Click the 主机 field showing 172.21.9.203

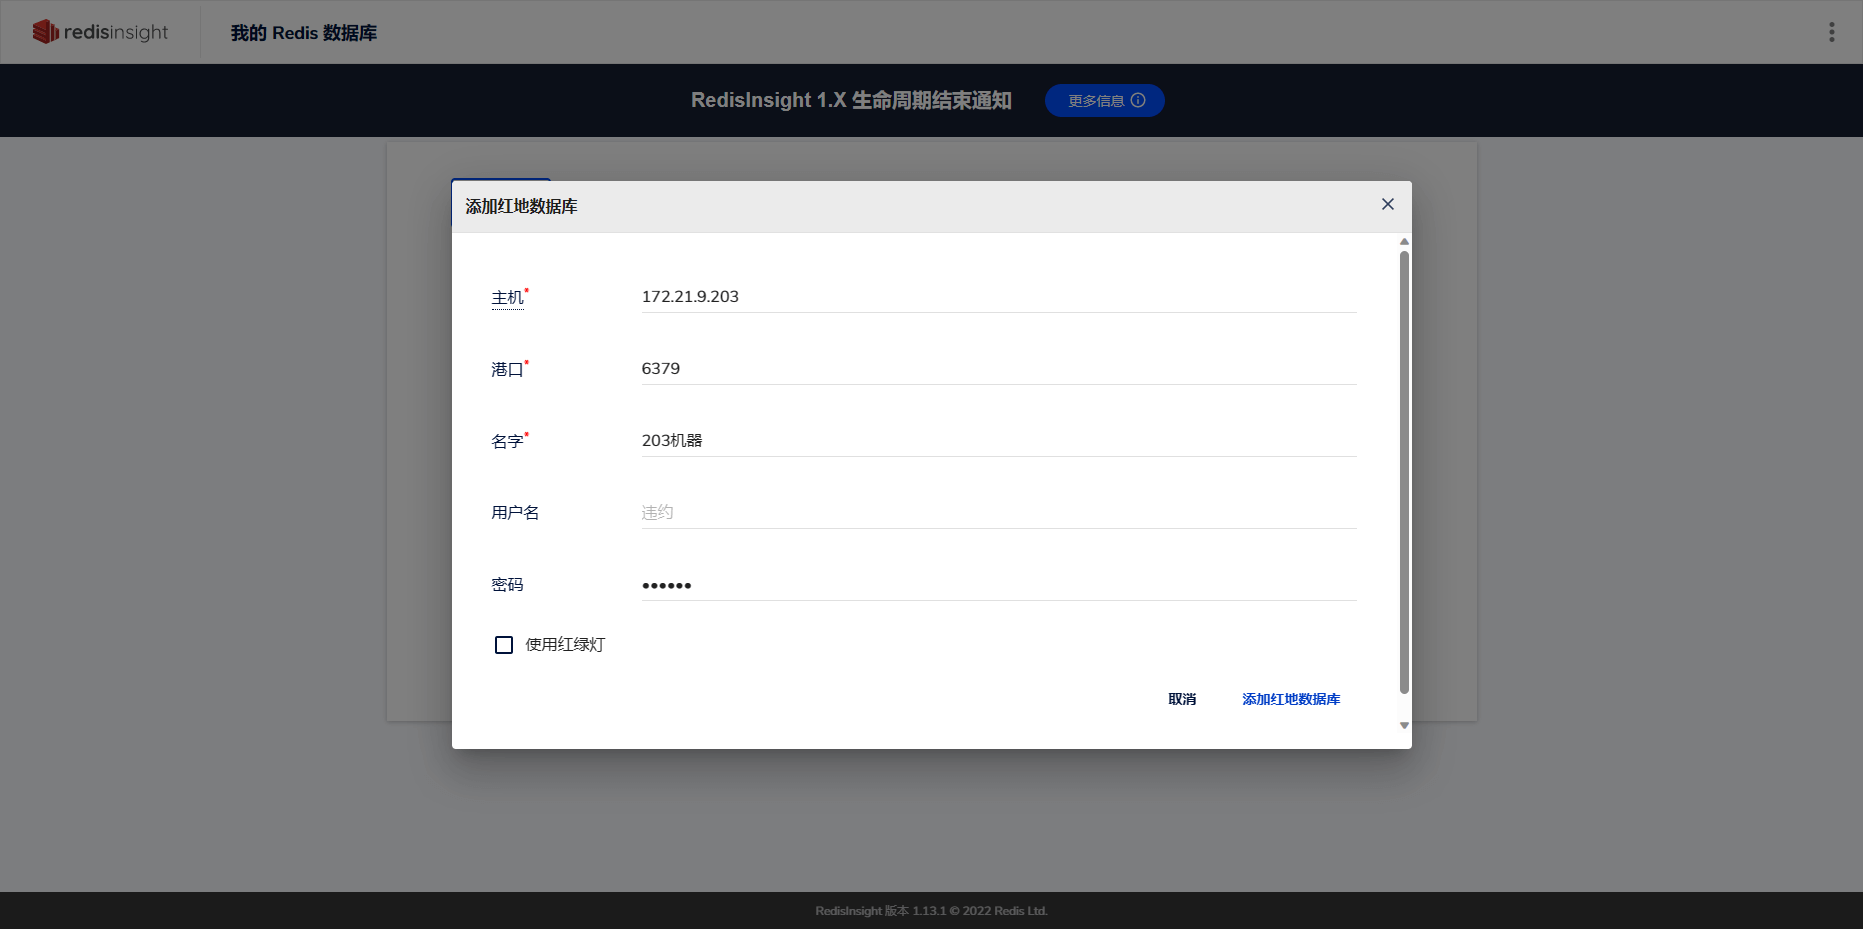(x=997, y=296)
